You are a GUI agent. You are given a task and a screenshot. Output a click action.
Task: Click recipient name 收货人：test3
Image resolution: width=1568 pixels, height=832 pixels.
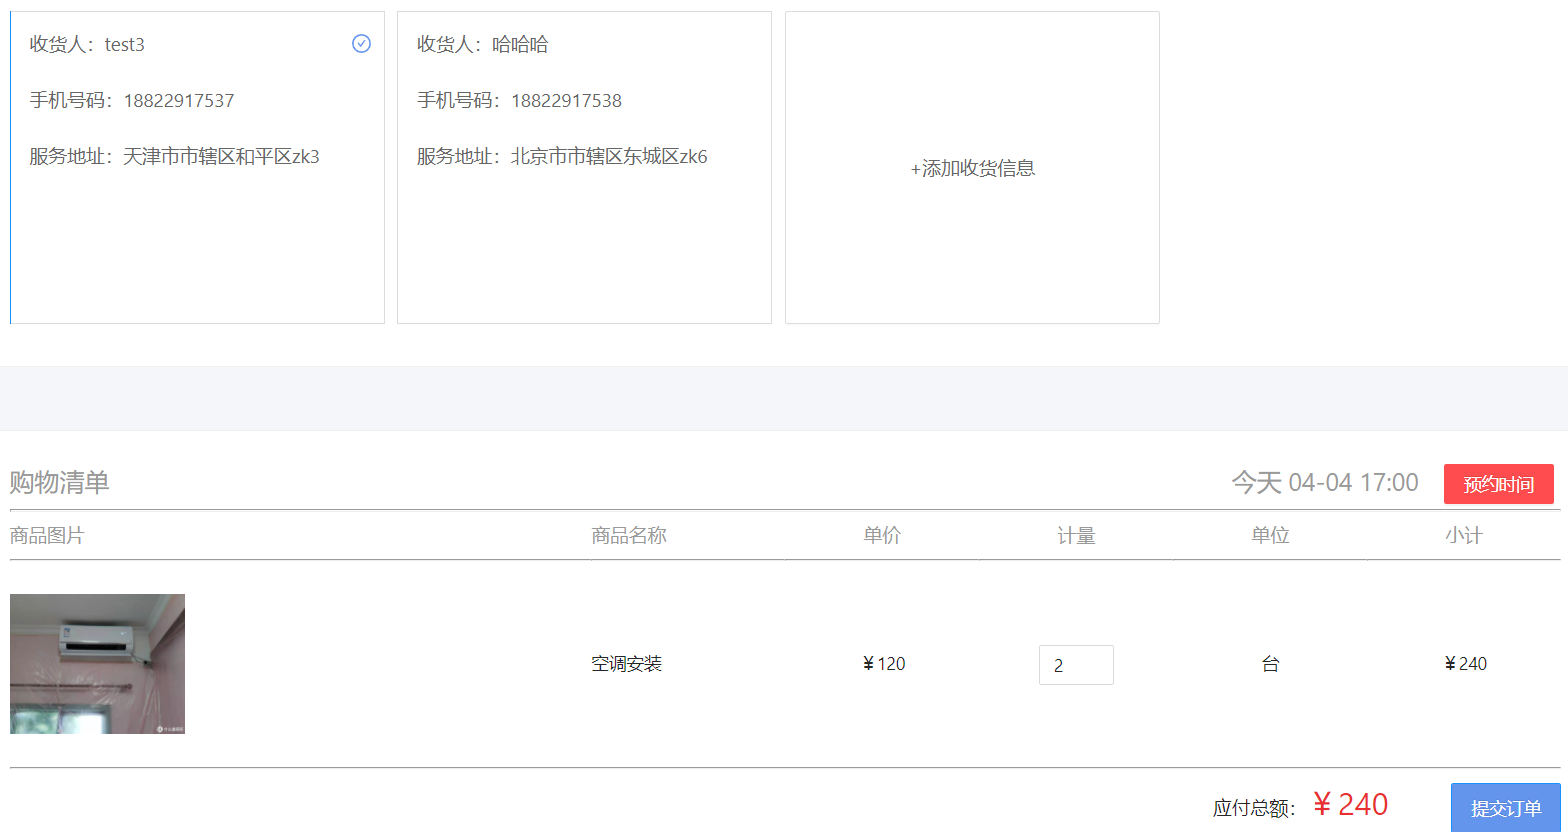tap(87, 44)
